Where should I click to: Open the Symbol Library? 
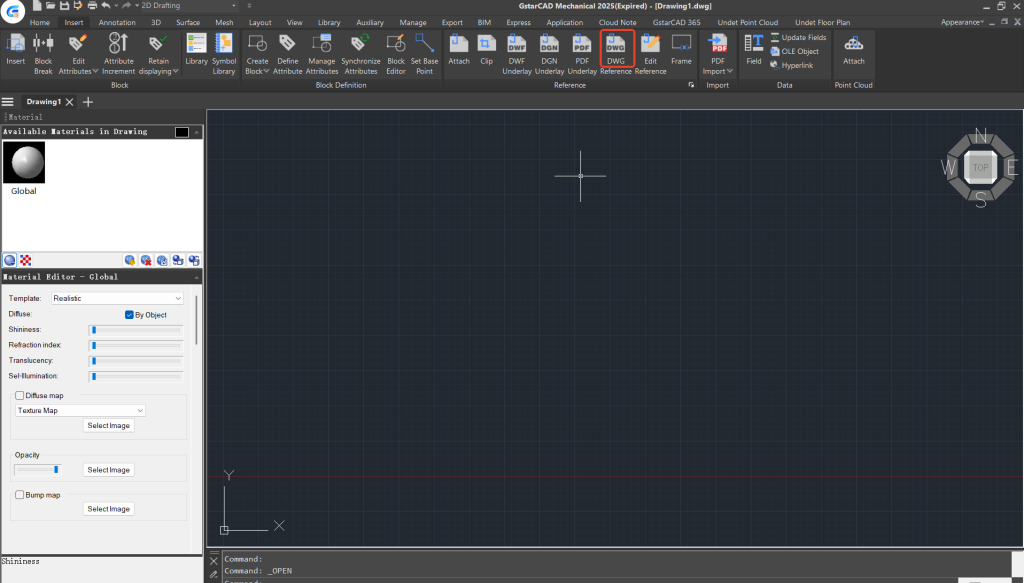pyautogui.click(x=224, y=54)
